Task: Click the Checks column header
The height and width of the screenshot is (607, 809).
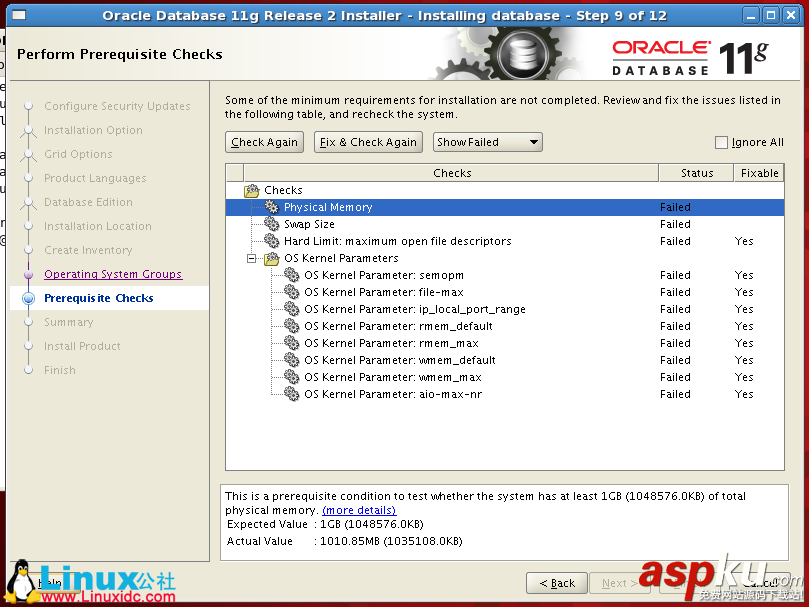Action: [451, 173]
